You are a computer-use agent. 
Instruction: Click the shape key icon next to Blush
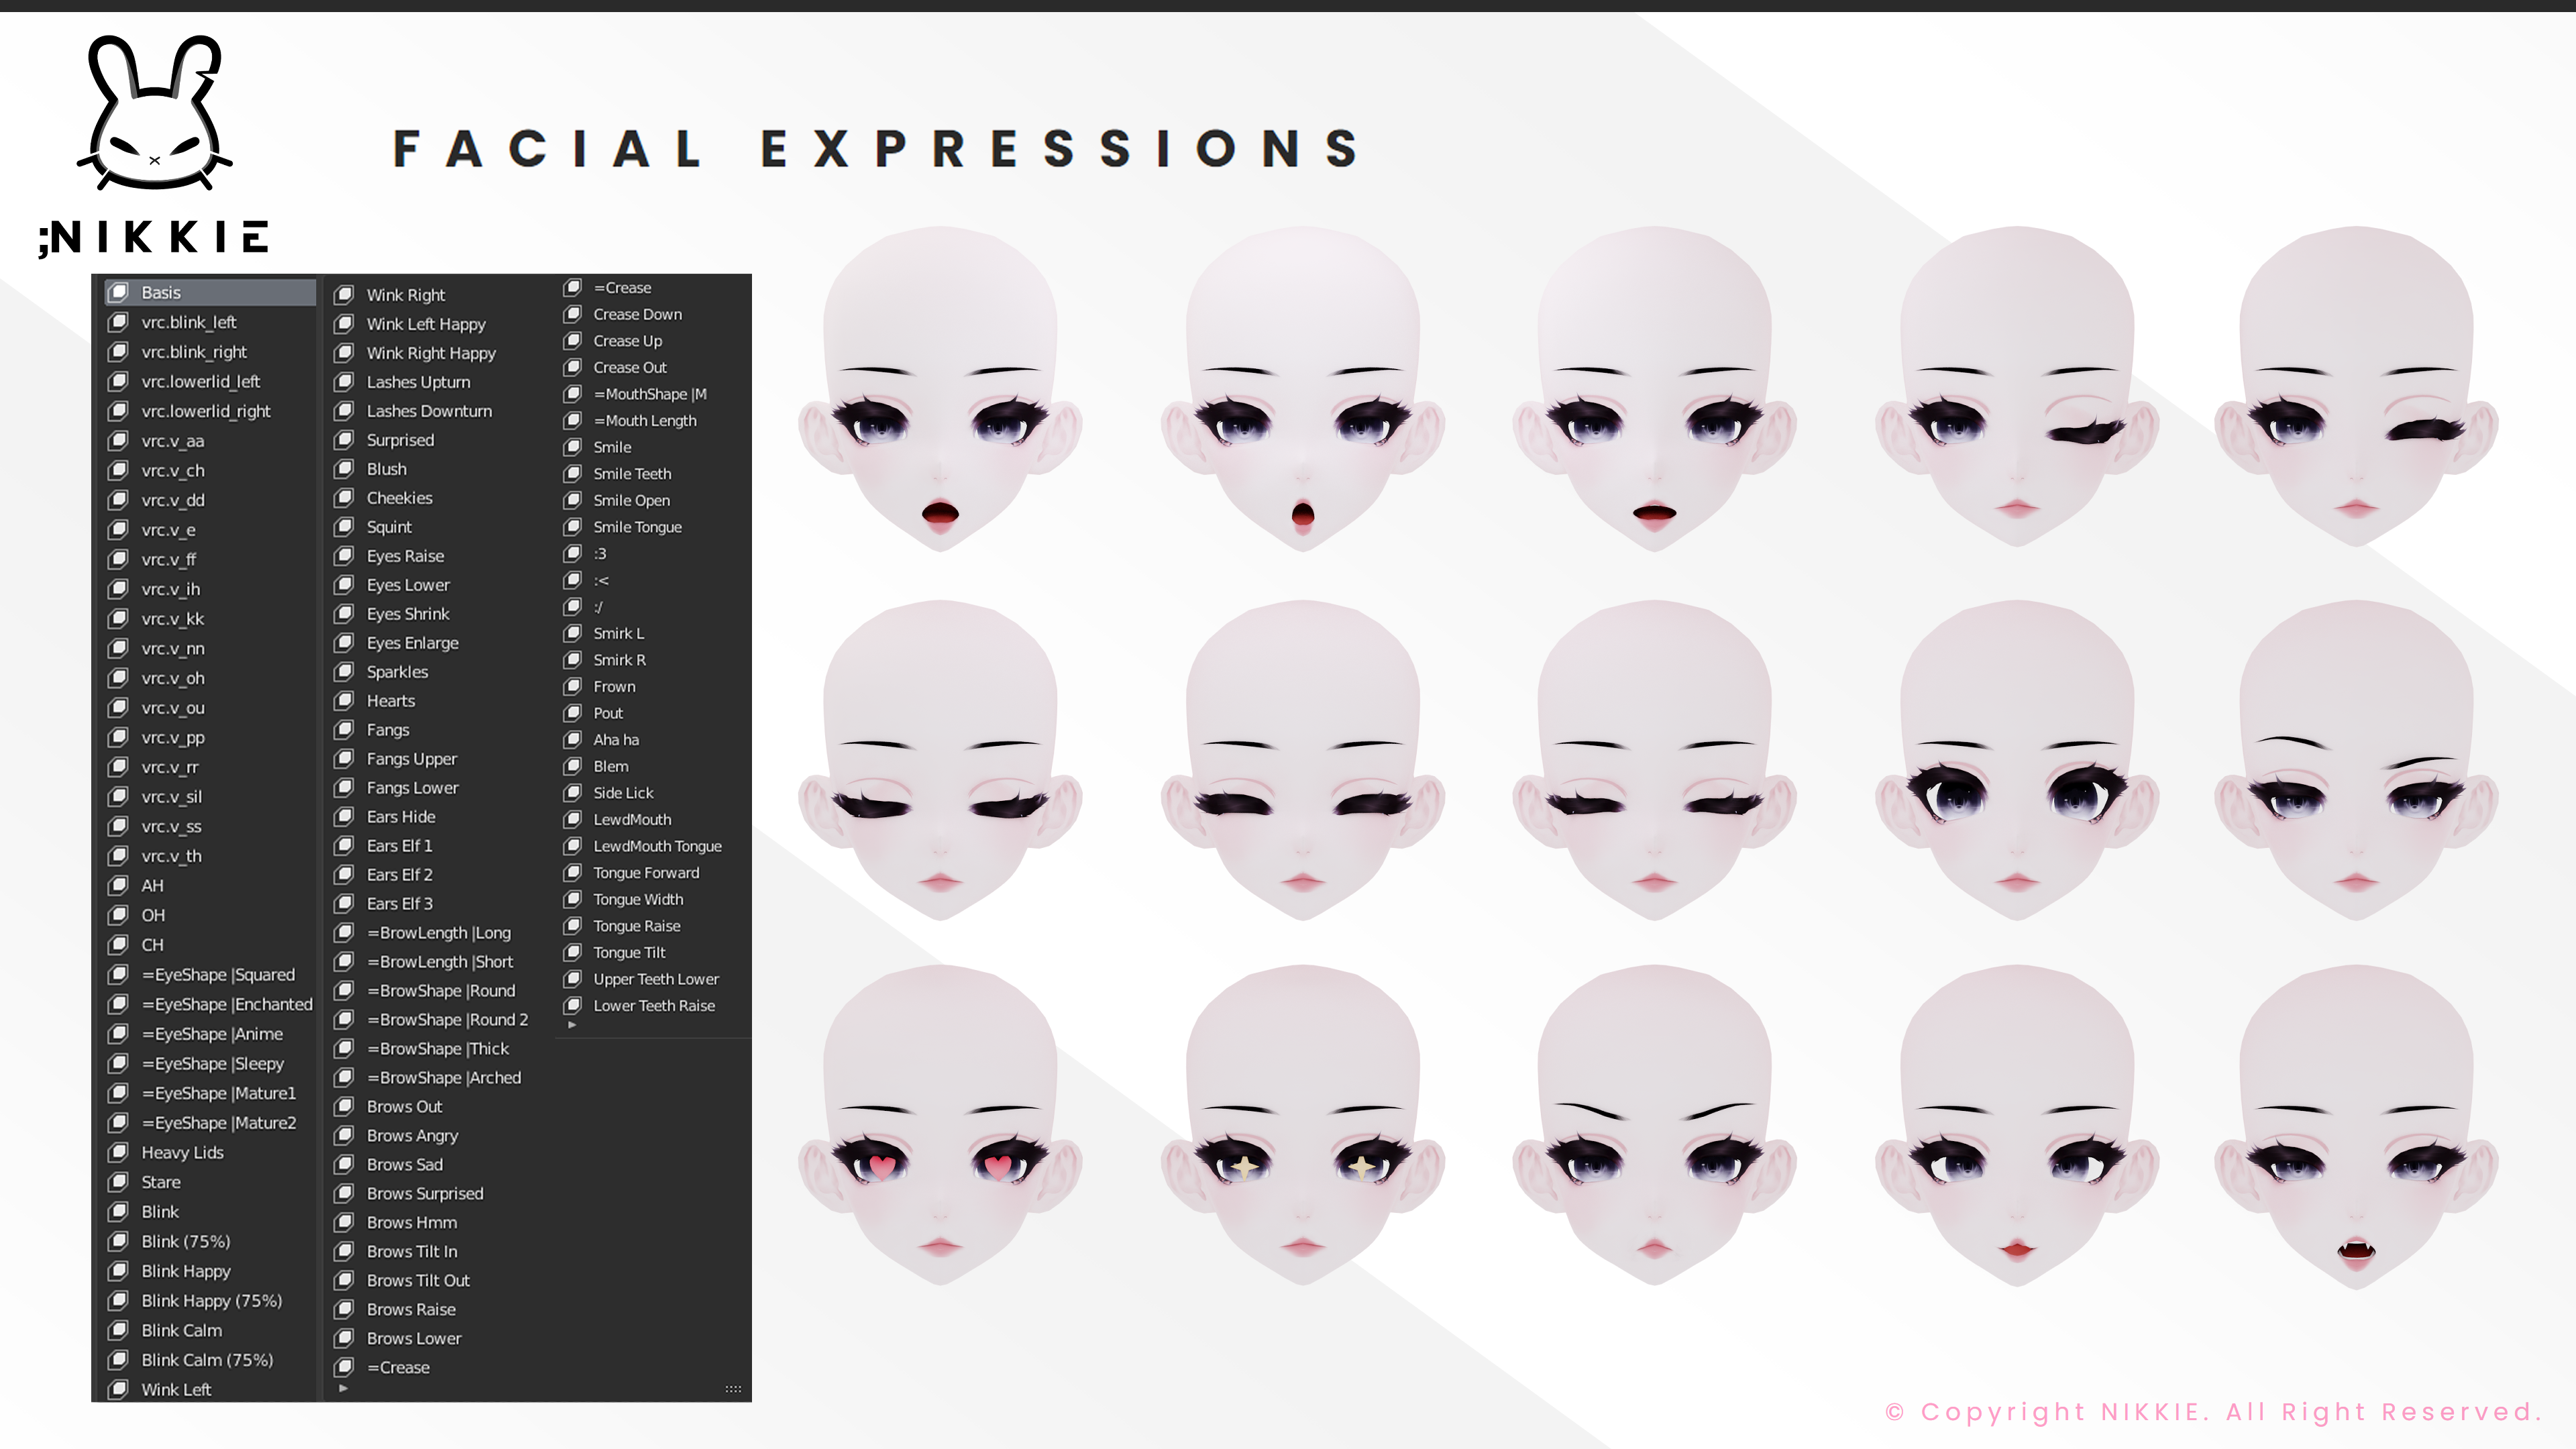344,469
